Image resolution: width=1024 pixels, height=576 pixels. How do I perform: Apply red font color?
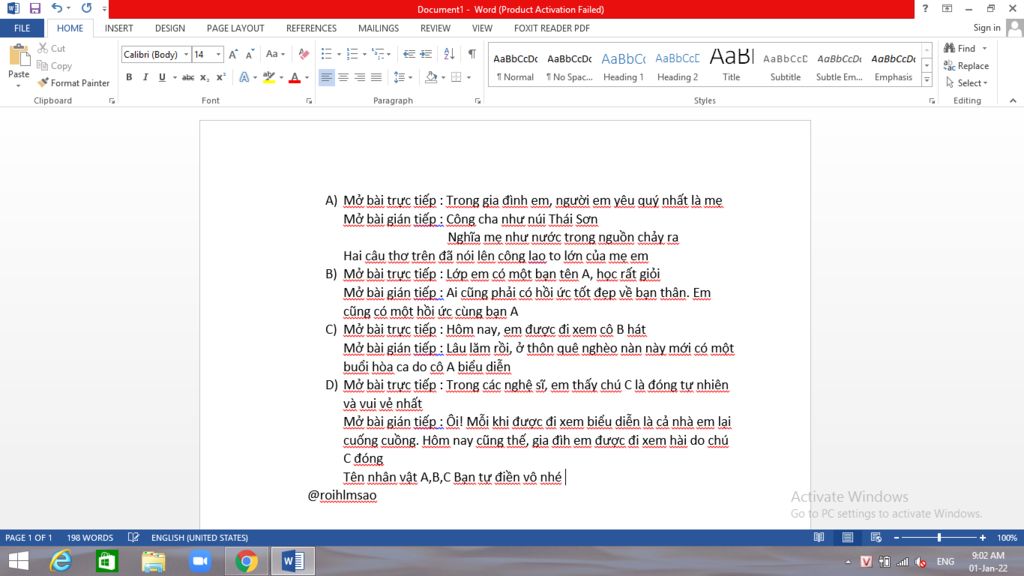click(295, 77)
